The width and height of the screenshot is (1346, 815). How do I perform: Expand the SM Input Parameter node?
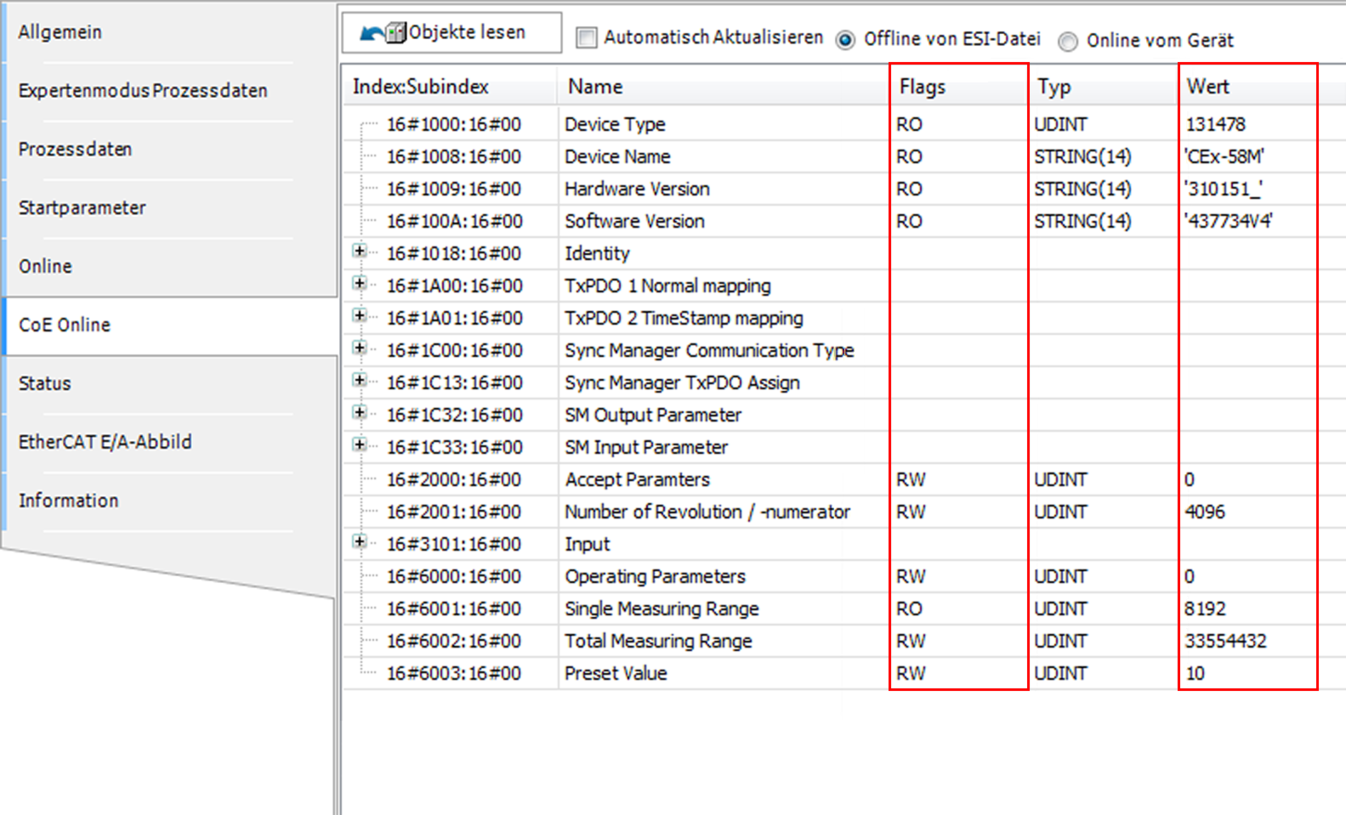click(x=360, y=445)
